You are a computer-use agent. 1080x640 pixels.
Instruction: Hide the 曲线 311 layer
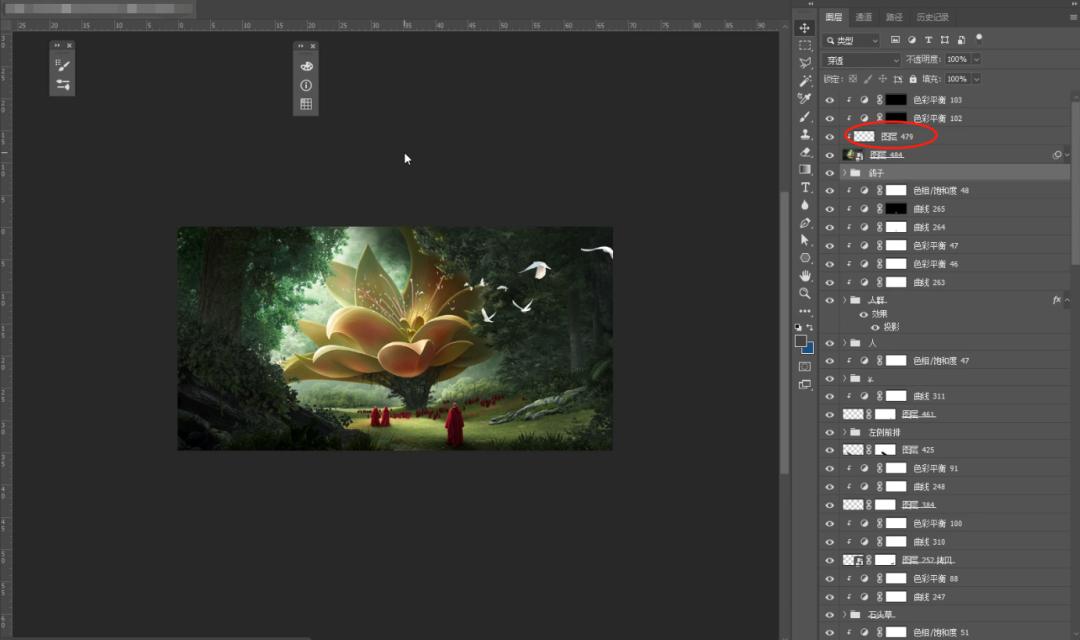(x=829, y=396)
